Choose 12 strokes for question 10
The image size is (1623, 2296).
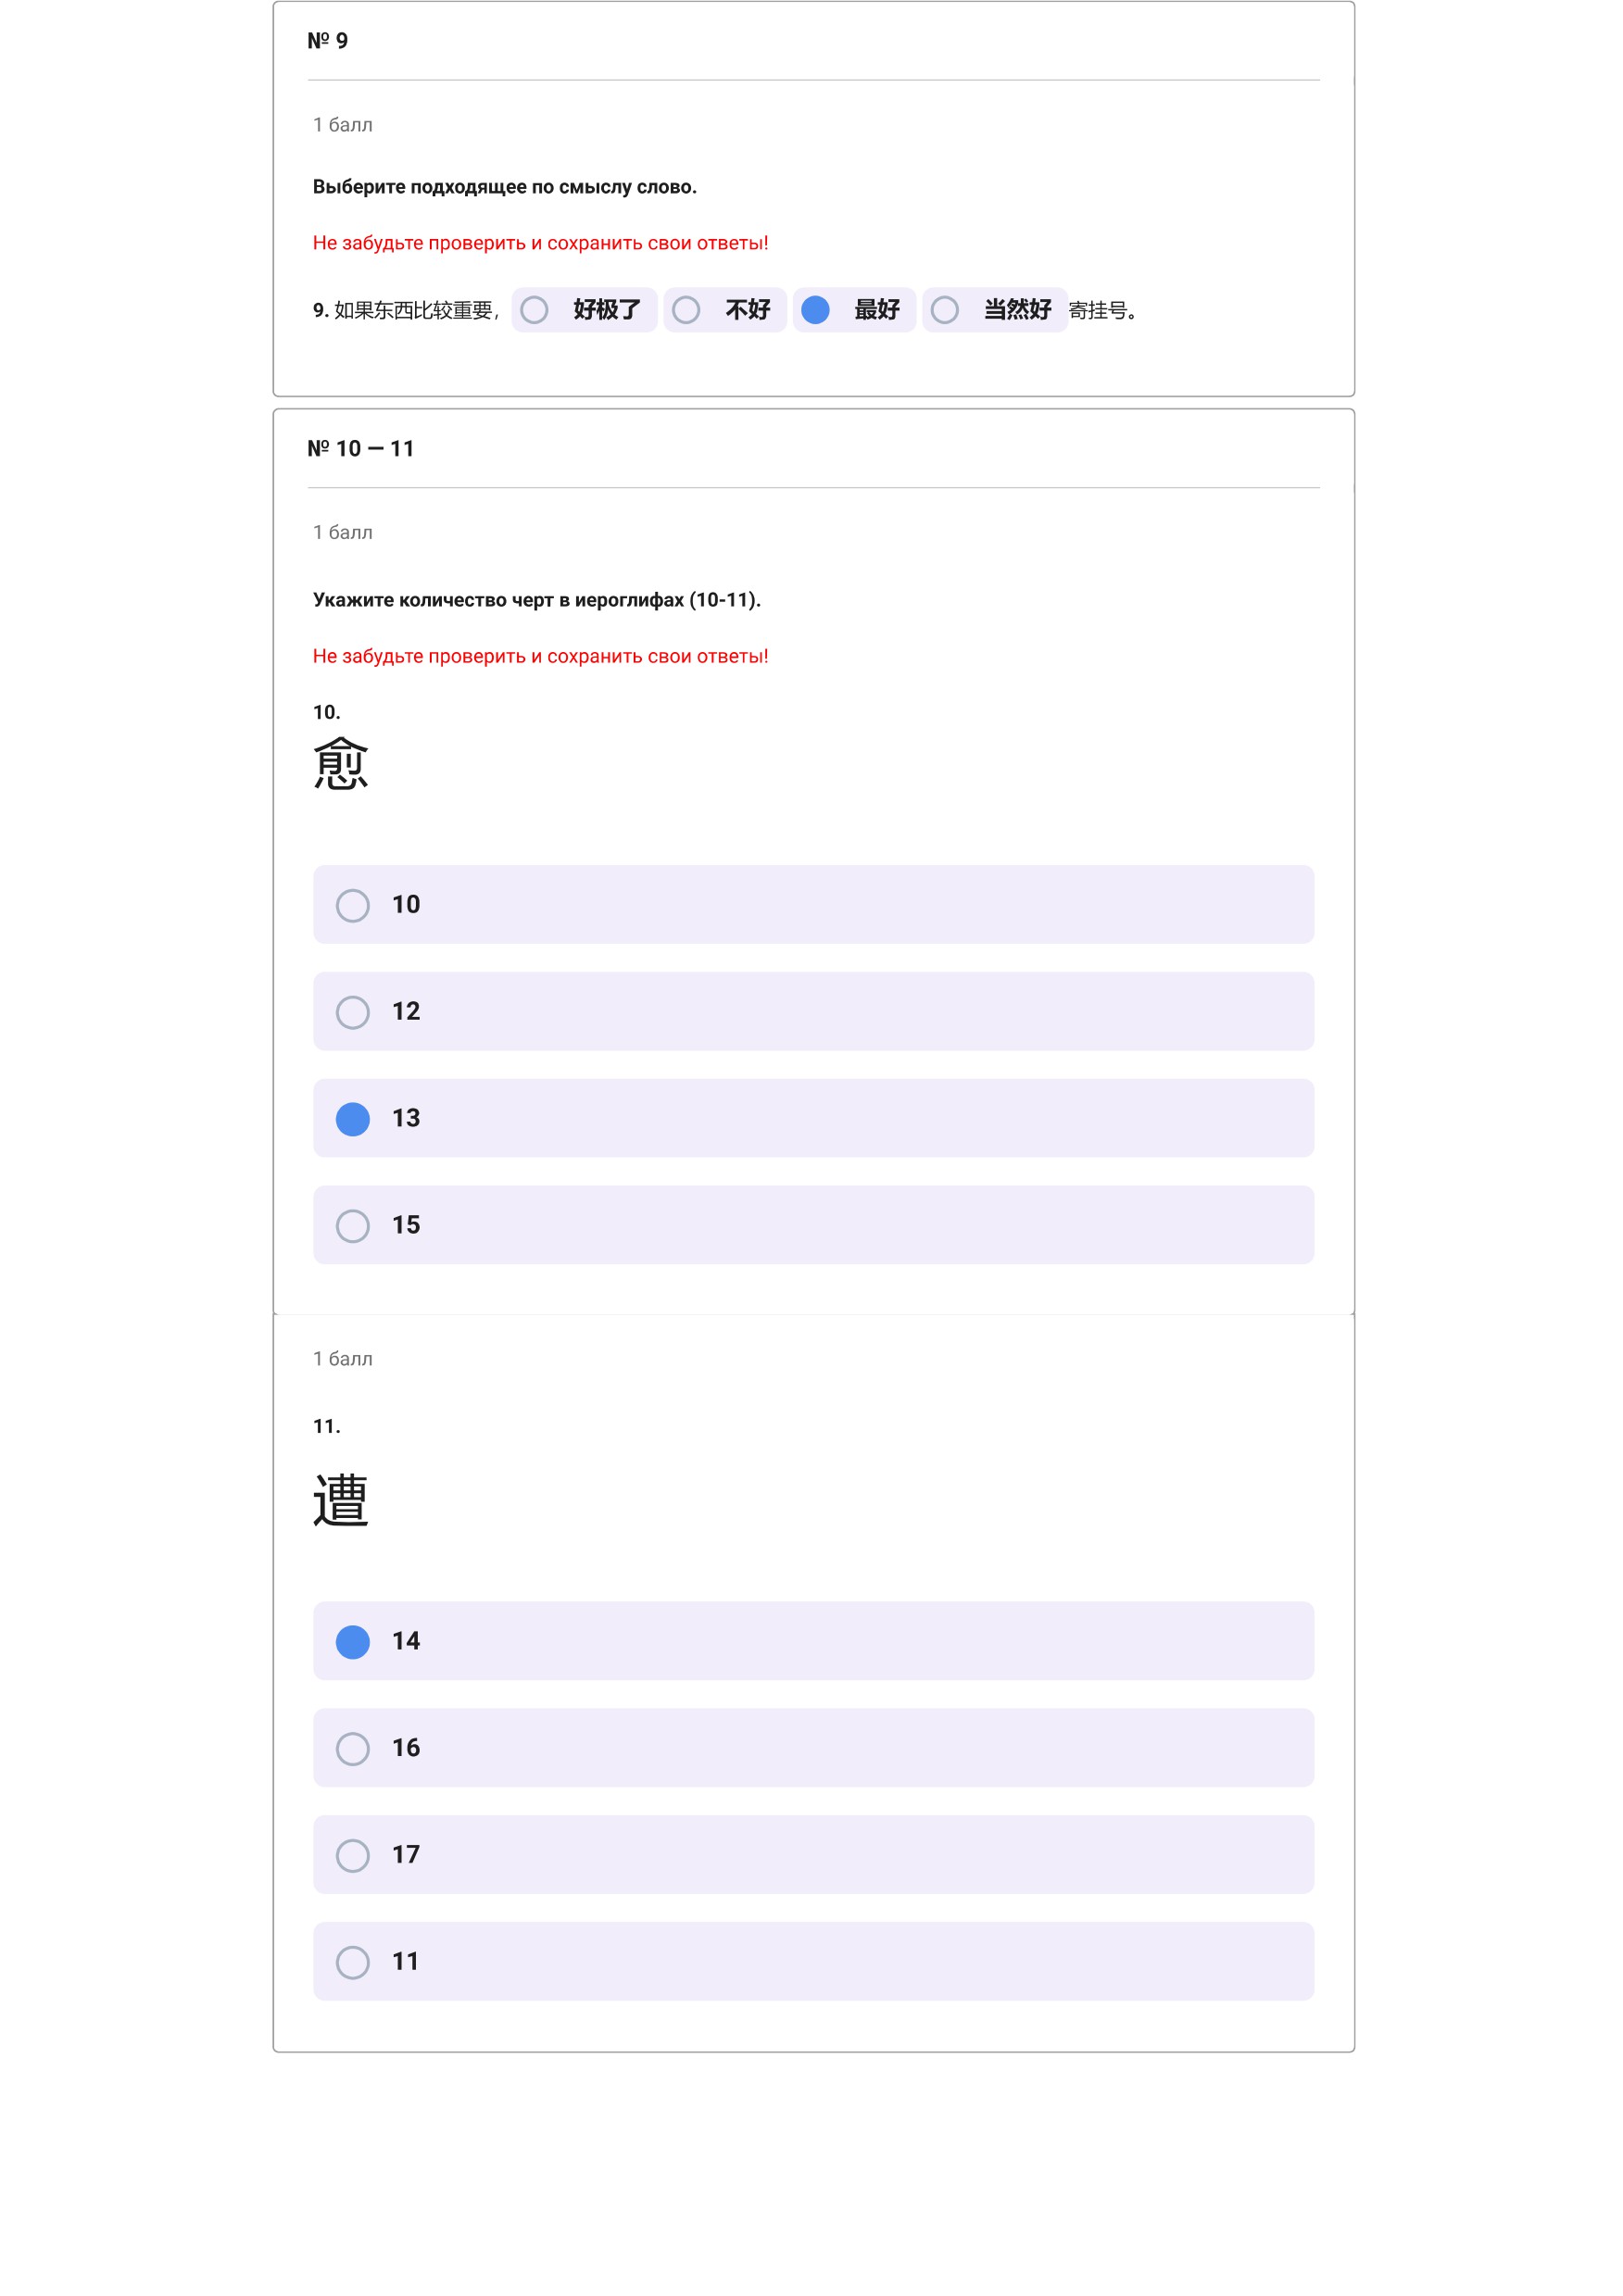tap(813, 1011)
